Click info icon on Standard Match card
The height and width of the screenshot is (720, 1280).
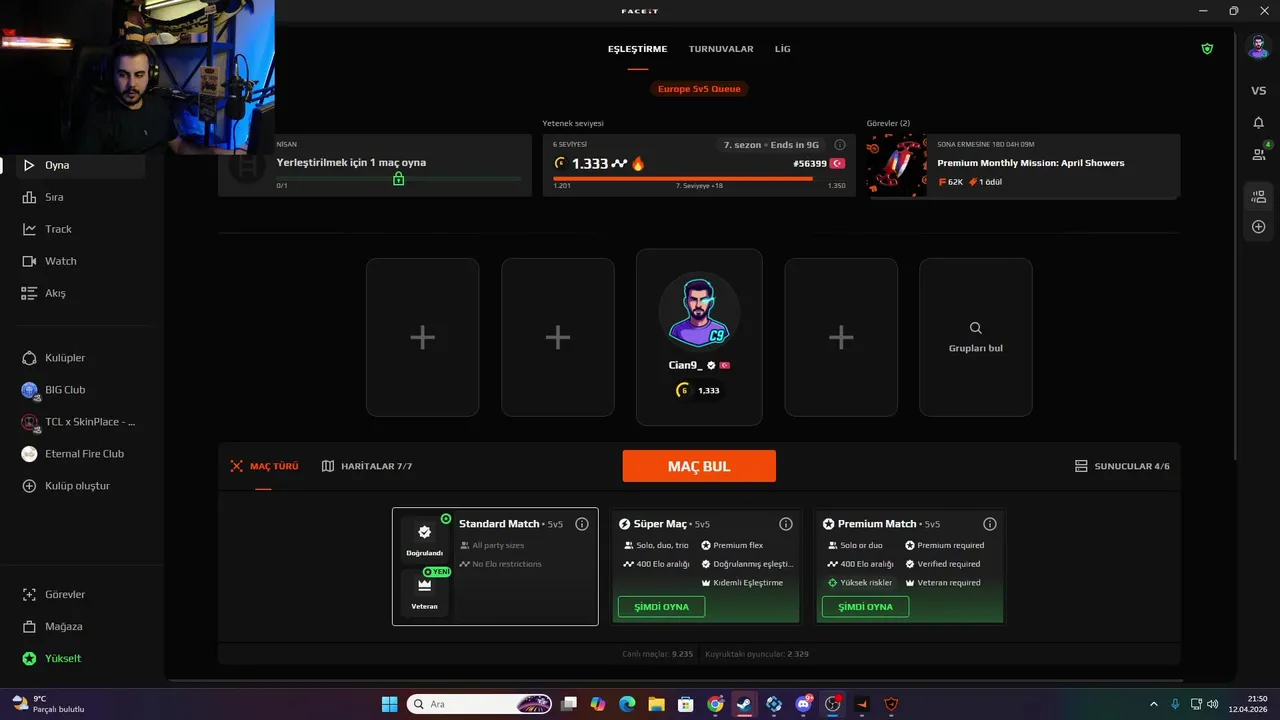[x=582, y=524]
